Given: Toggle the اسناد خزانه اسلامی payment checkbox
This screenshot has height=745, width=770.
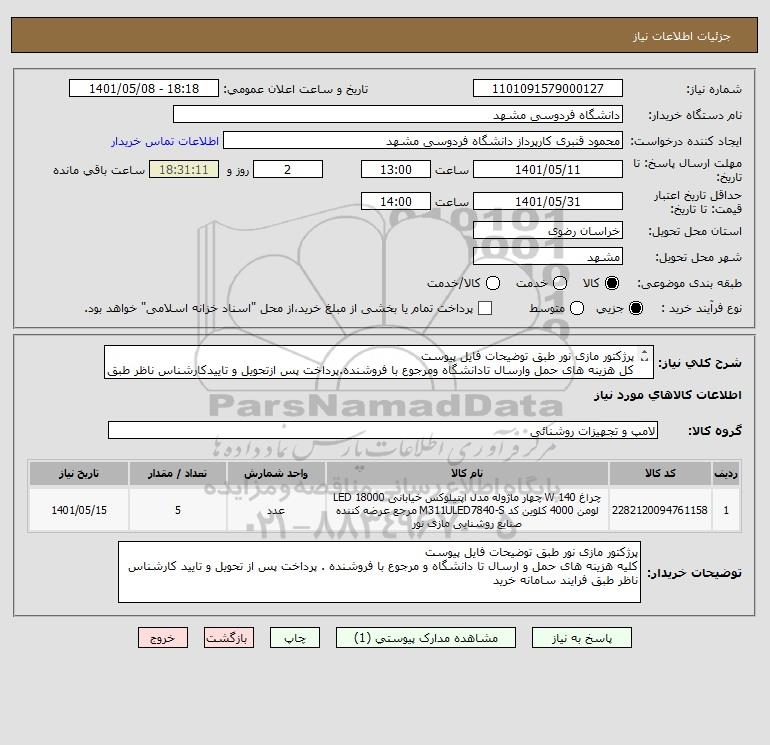Looking at the screenshot, I should [485, 308].
